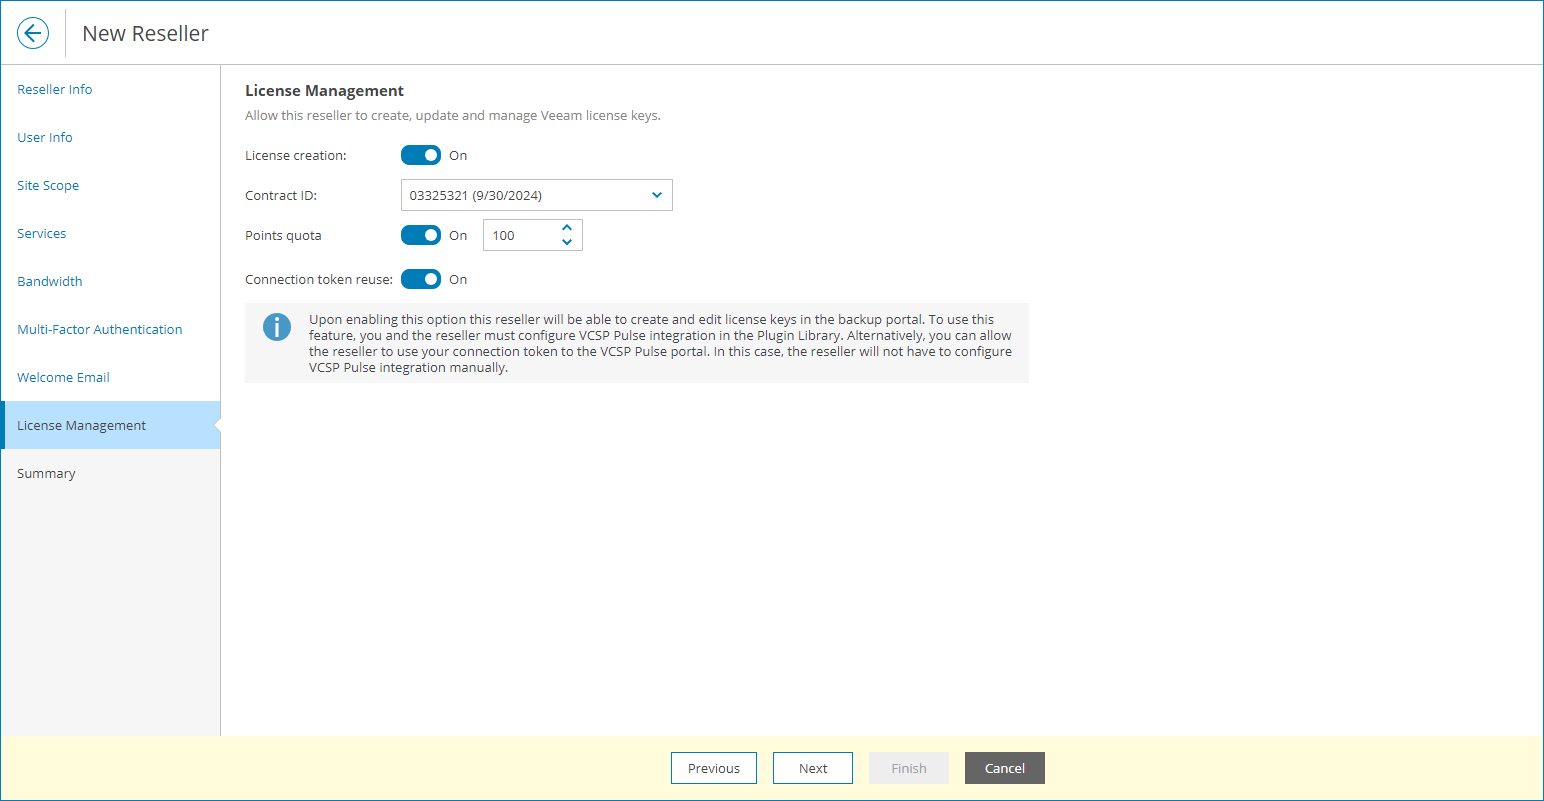
Task: Click the 'Connection token reuse:' label
Action: point(319,279)
